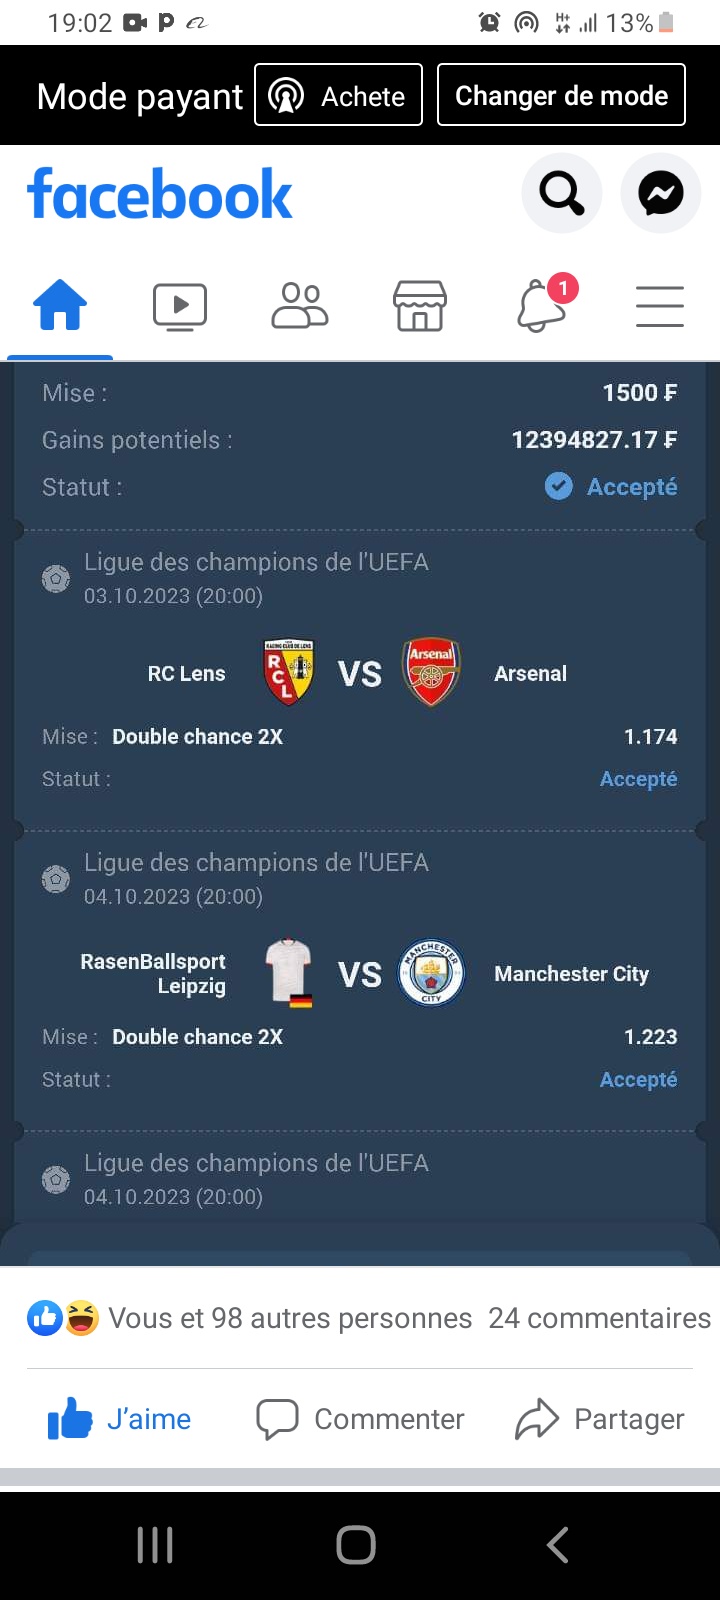Open Android recent apps button

pos(155,1545)
